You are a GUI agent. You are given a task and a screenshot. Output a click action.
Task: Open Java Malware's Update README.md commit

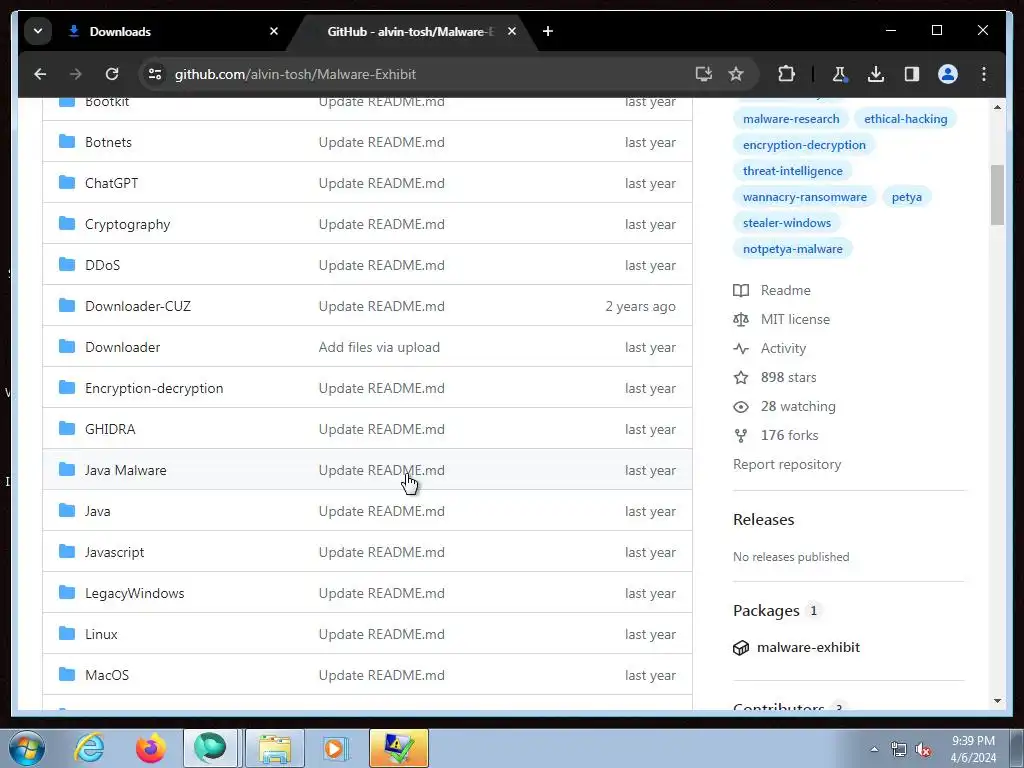381,470
